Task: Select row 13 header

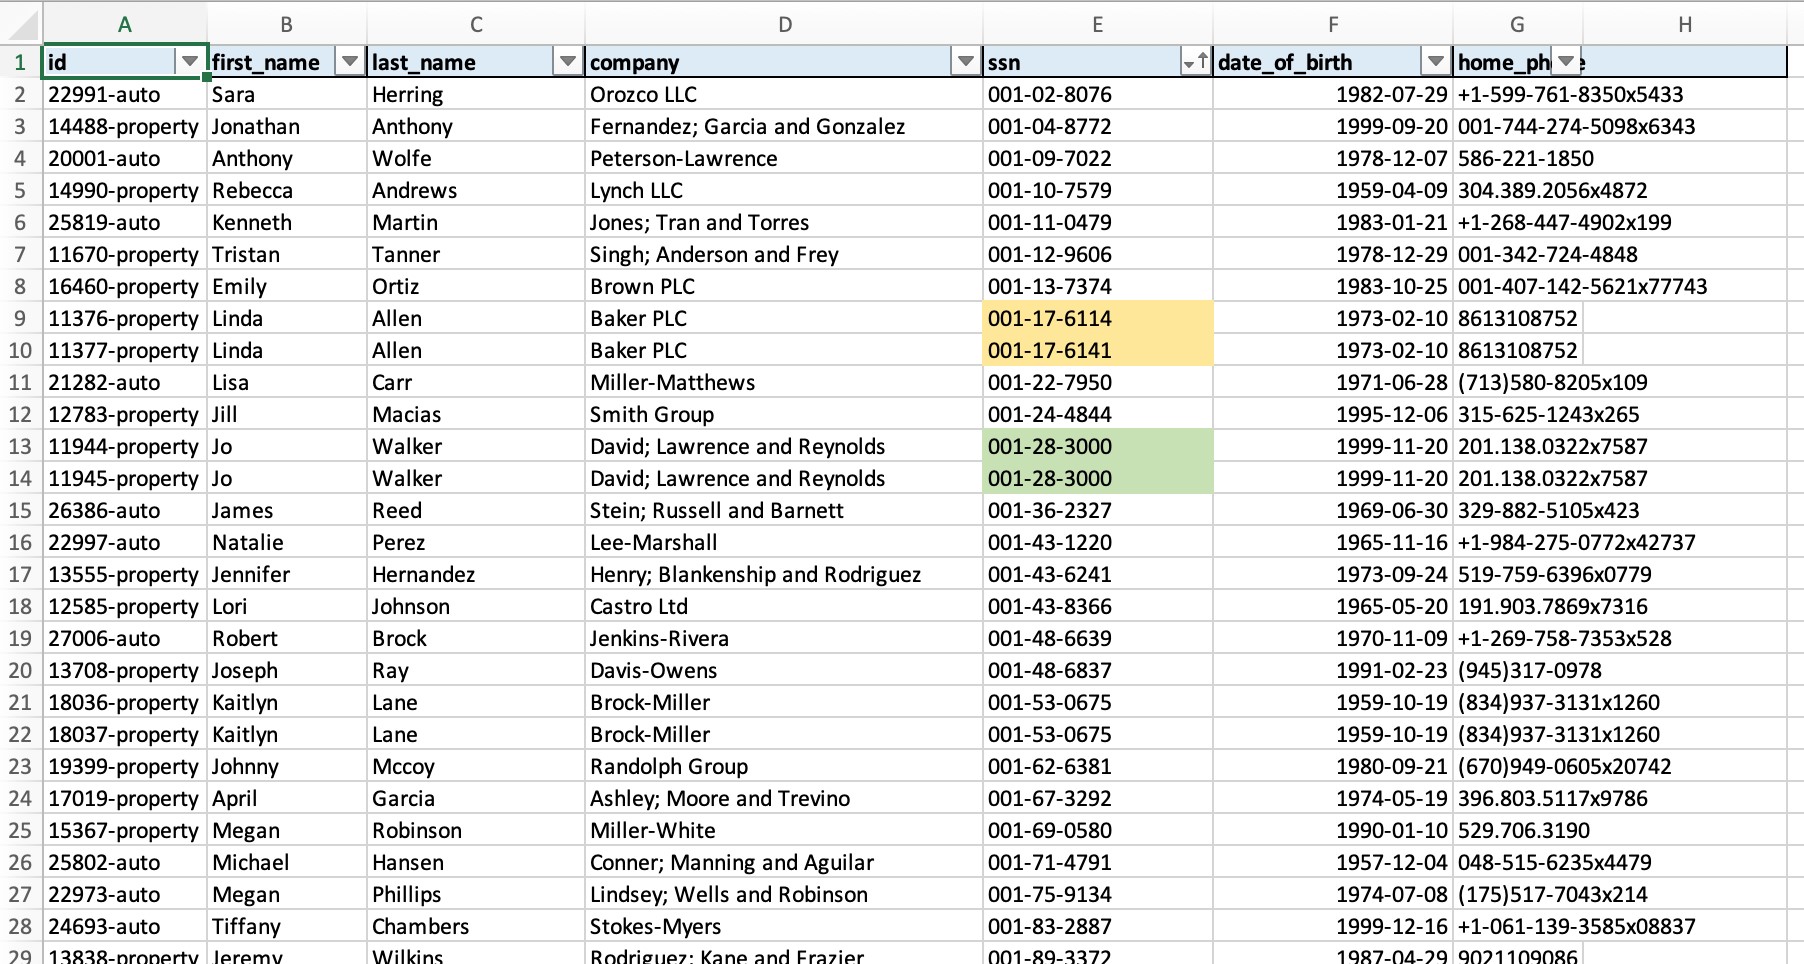Action: (20, 446)
